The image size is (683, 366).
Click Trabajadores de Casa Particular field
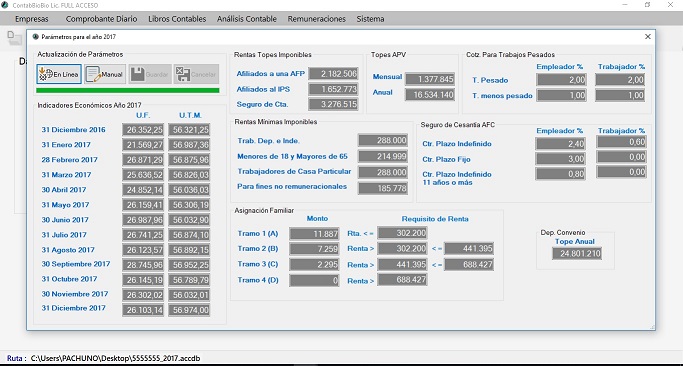(x=383, y=172)
